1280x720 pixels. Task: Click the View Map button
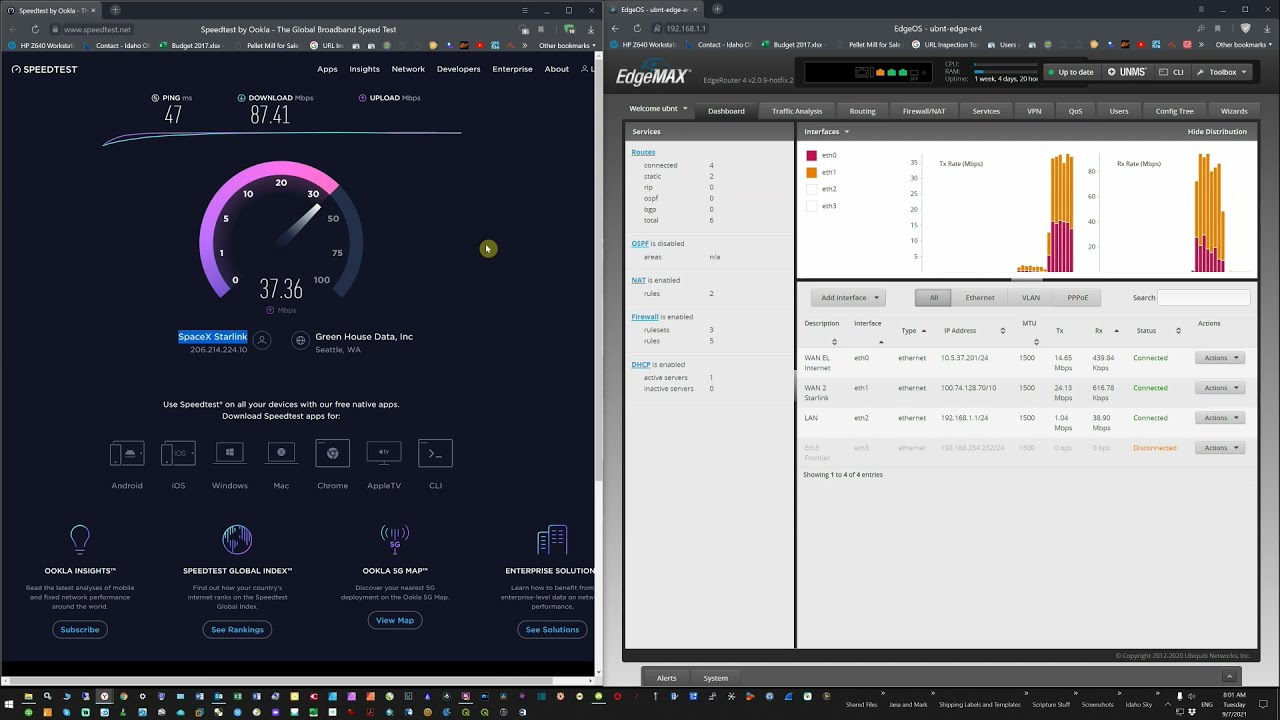pos(395,620)
